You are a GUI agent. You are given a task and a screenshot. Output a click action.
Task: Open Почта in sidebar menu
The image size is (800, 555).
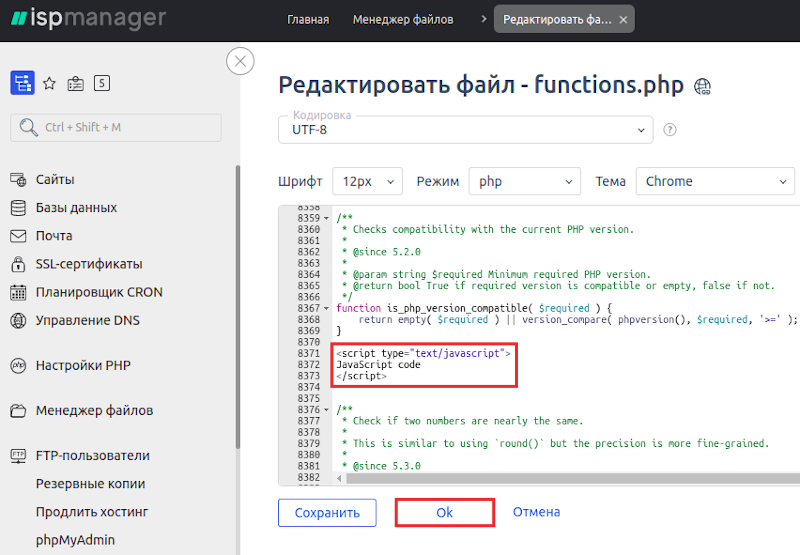click(54, 236)
